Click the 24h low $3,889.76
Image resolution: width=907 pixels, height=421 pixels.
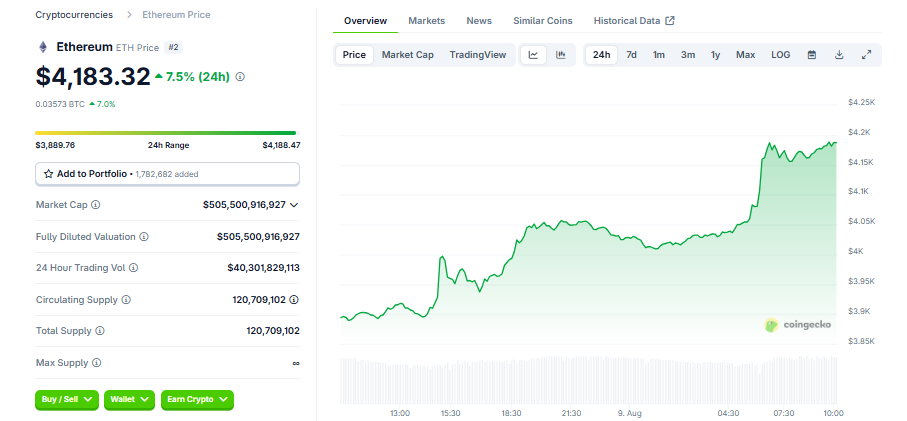pos(55,145)
